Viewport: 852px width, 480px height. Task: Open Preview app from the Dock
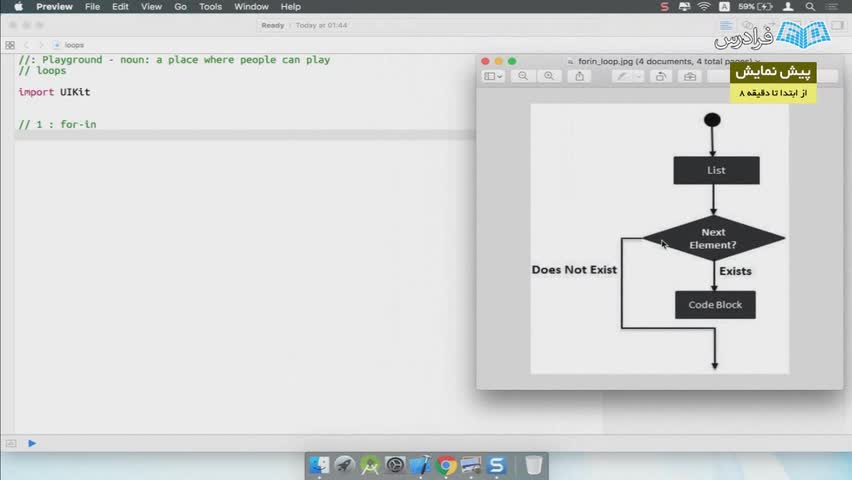point(471,465)
